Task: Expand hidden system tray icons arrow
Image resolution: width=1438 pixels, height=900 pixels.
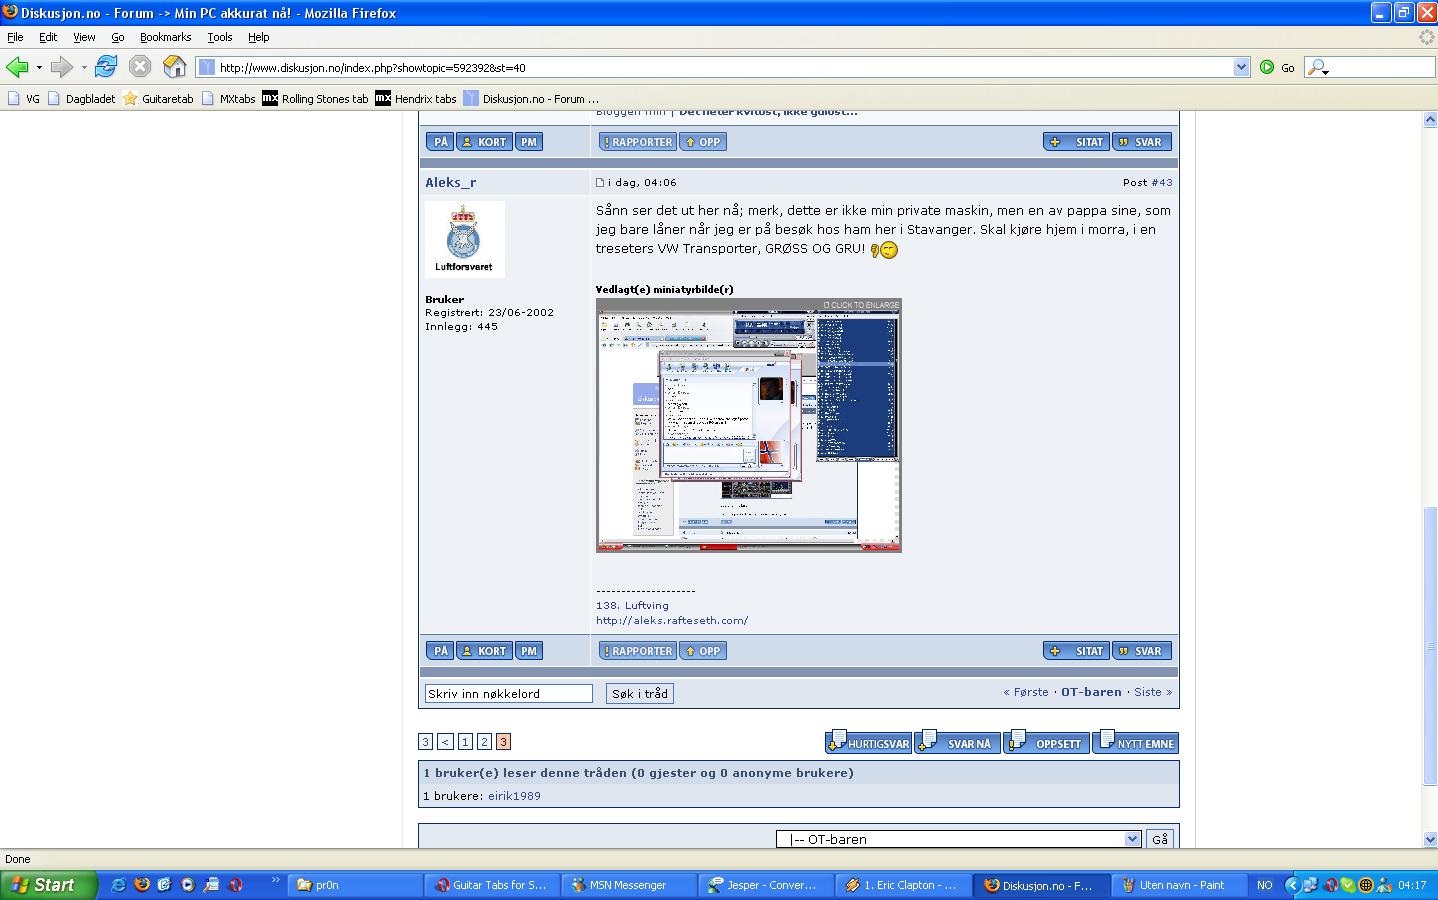Action: click(x=1291, y=885)
